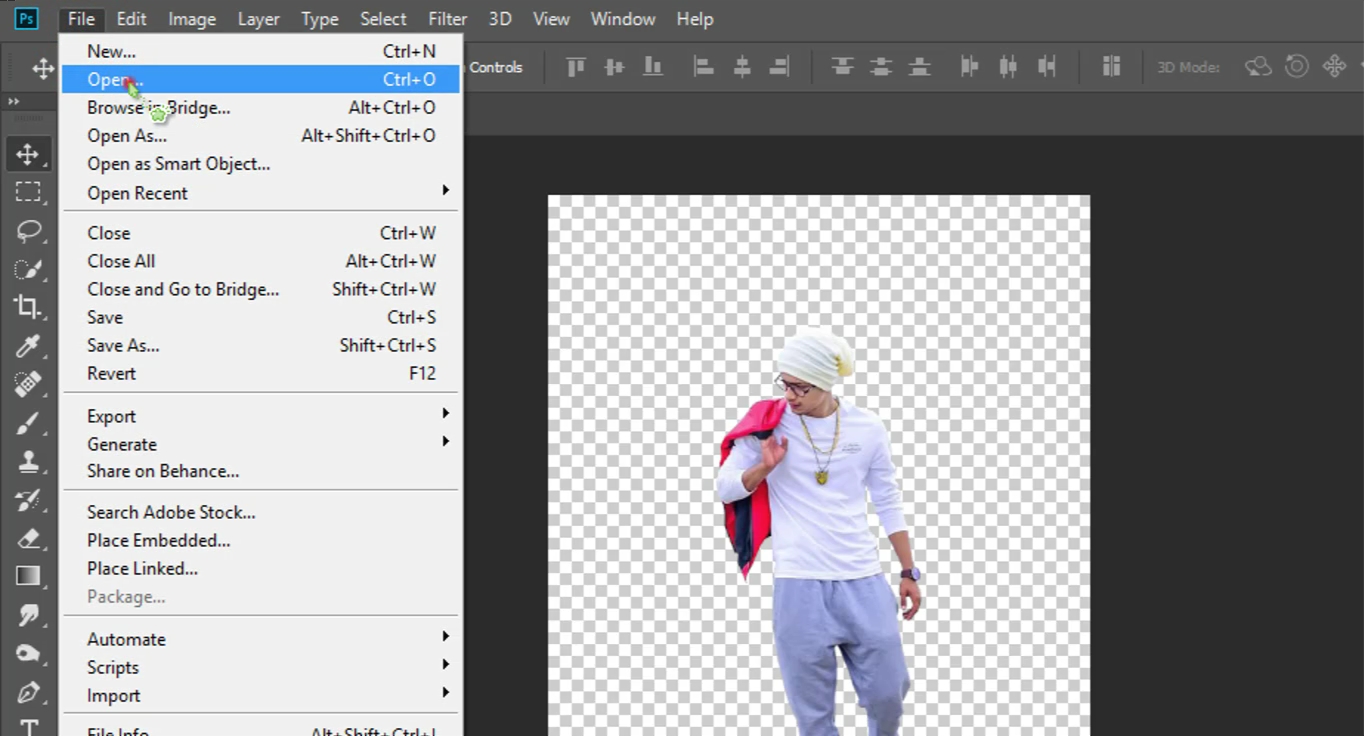
Task: Switch to the Eraser tool
Action: 28,538
